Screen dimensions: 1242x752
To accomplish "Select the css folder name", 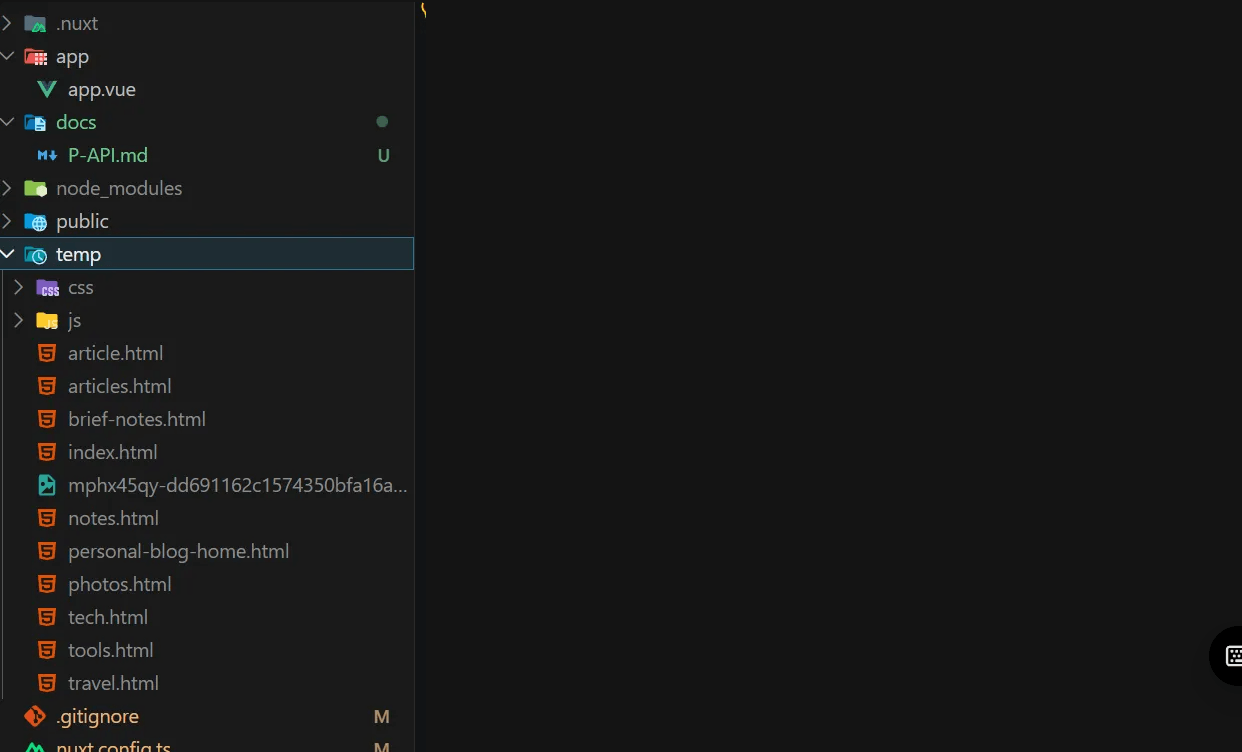I will pyautogui.click(x=81, y=287).
